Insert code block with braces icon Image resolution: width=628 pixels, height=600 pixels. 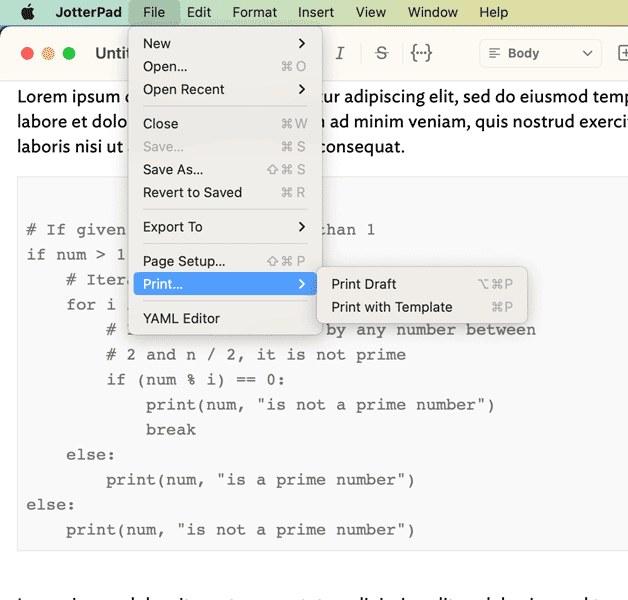tap(421, 53)
